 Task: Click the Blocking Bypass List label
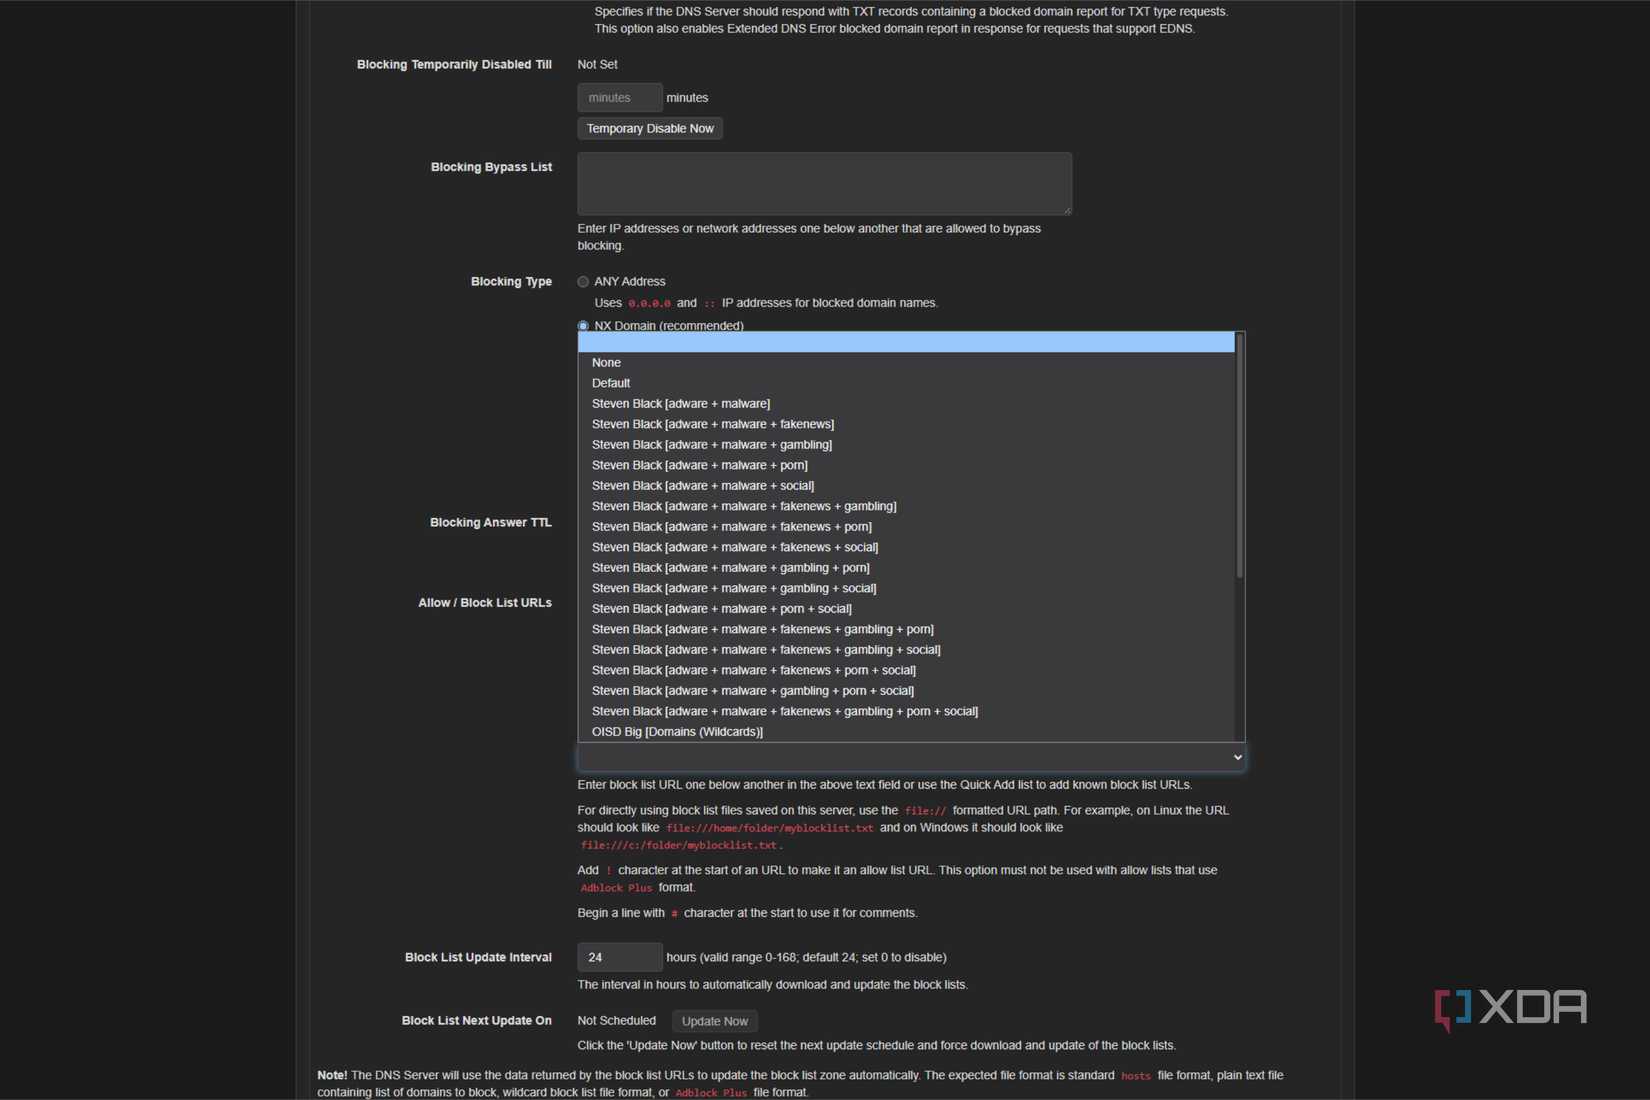(491, 167)
